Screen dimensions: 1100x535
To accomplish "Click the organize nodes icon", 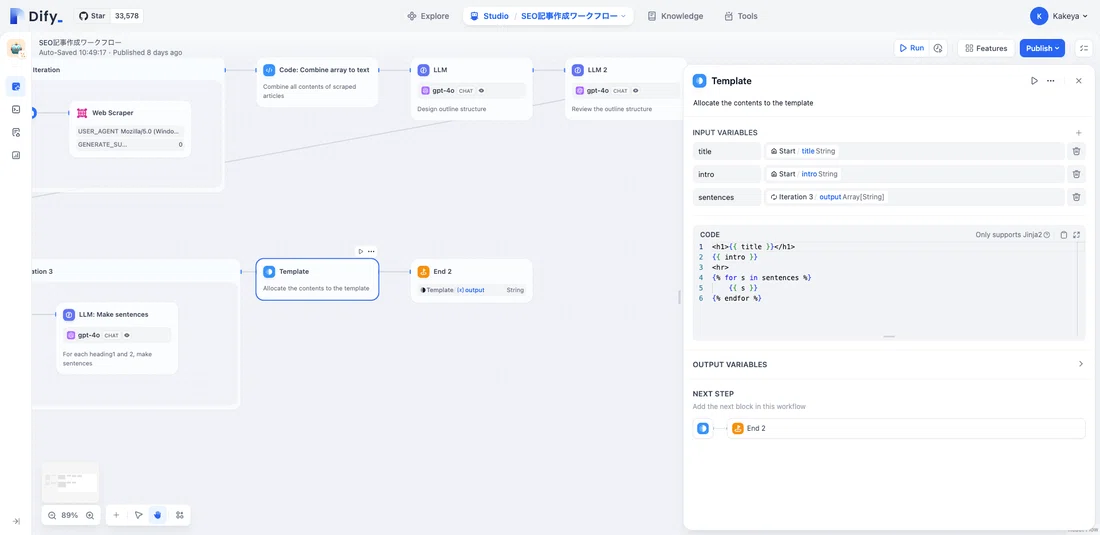I will (x=180, y=515).
